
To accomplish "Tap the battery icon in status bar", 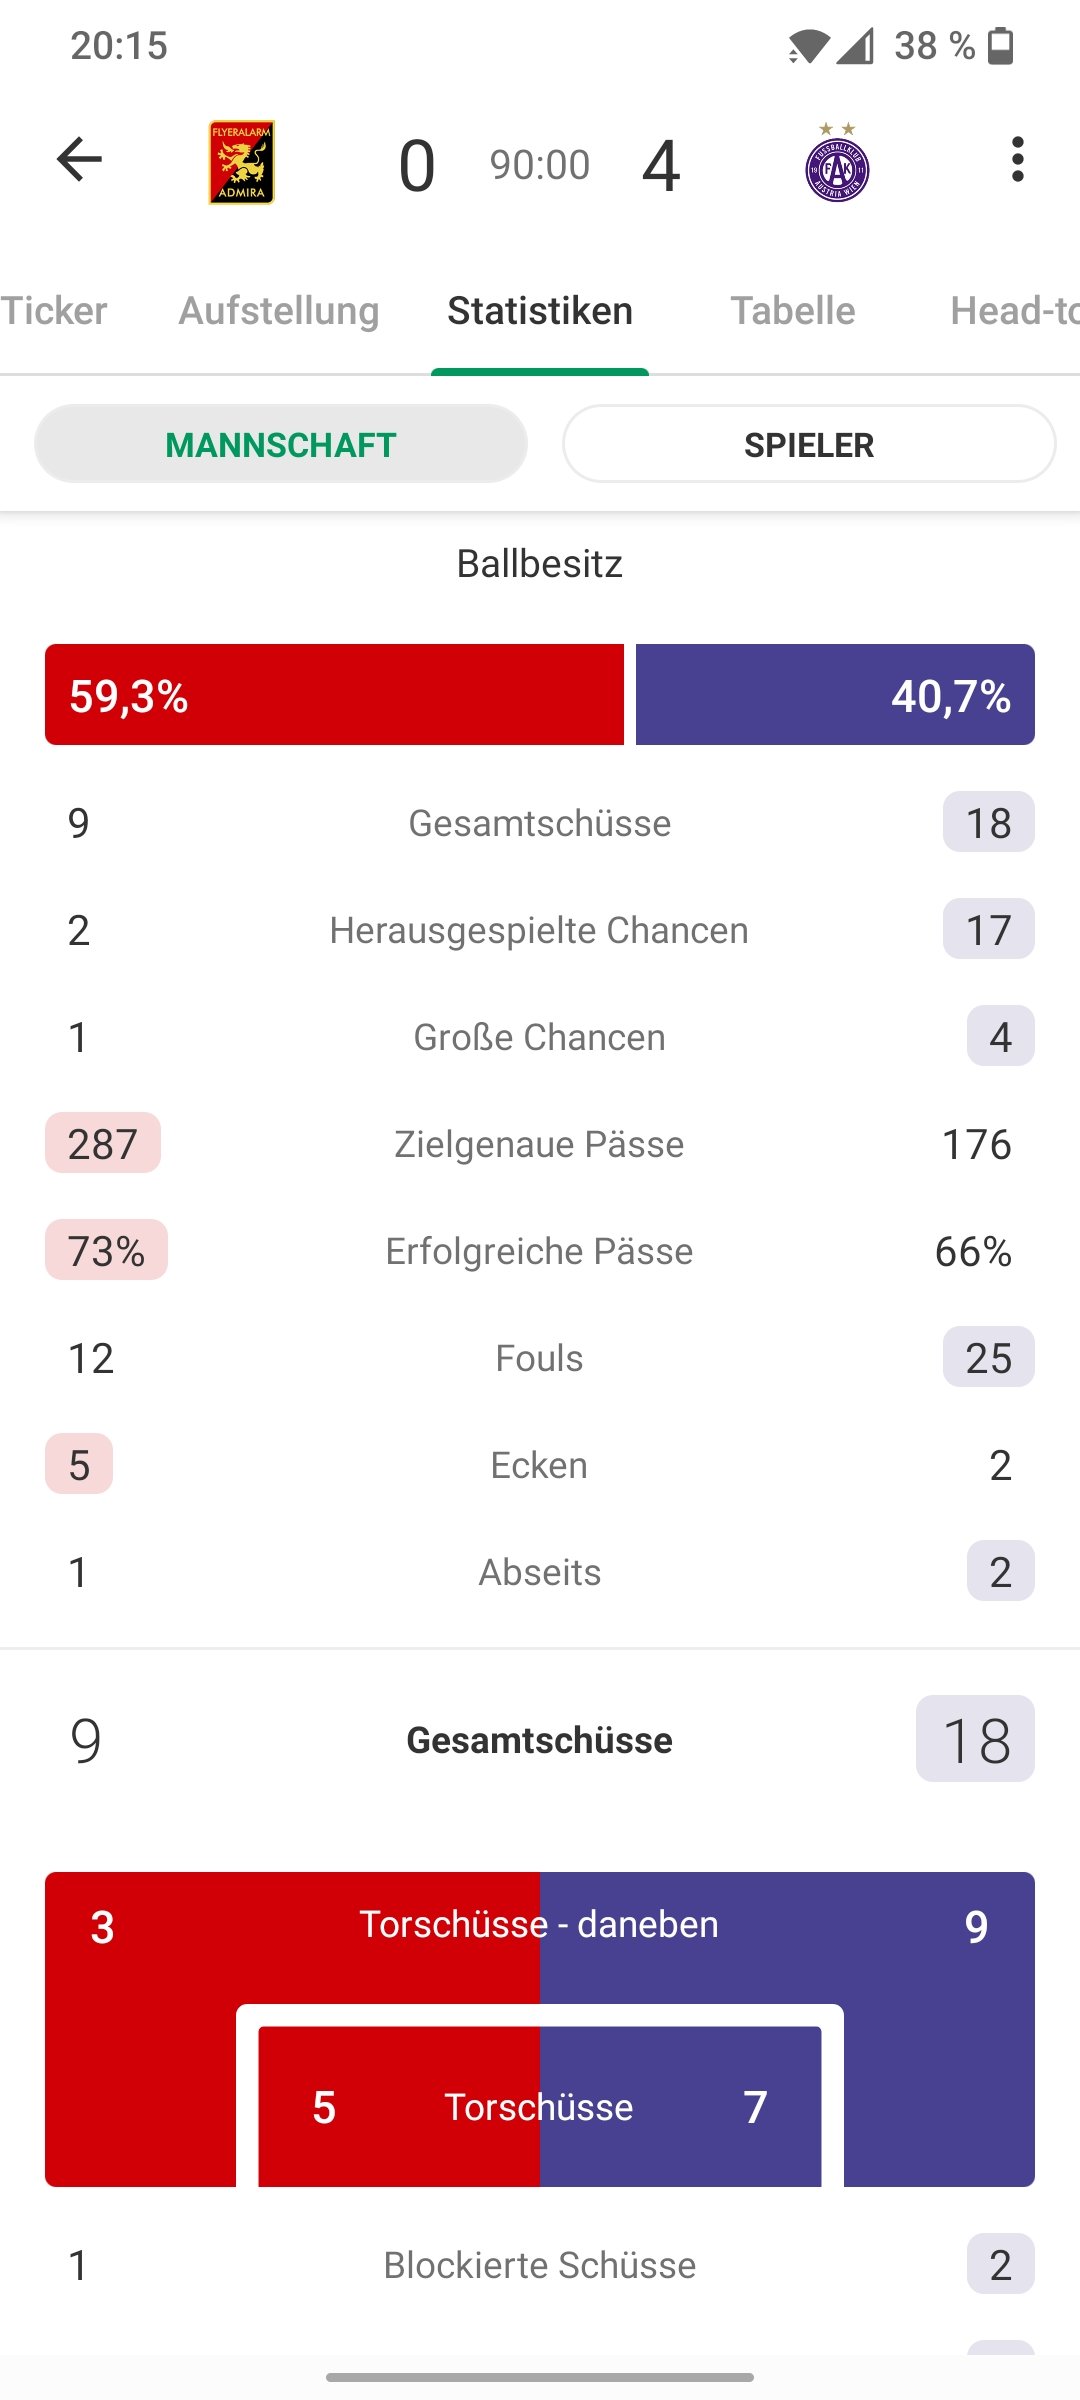I will tap(1001, 46).
